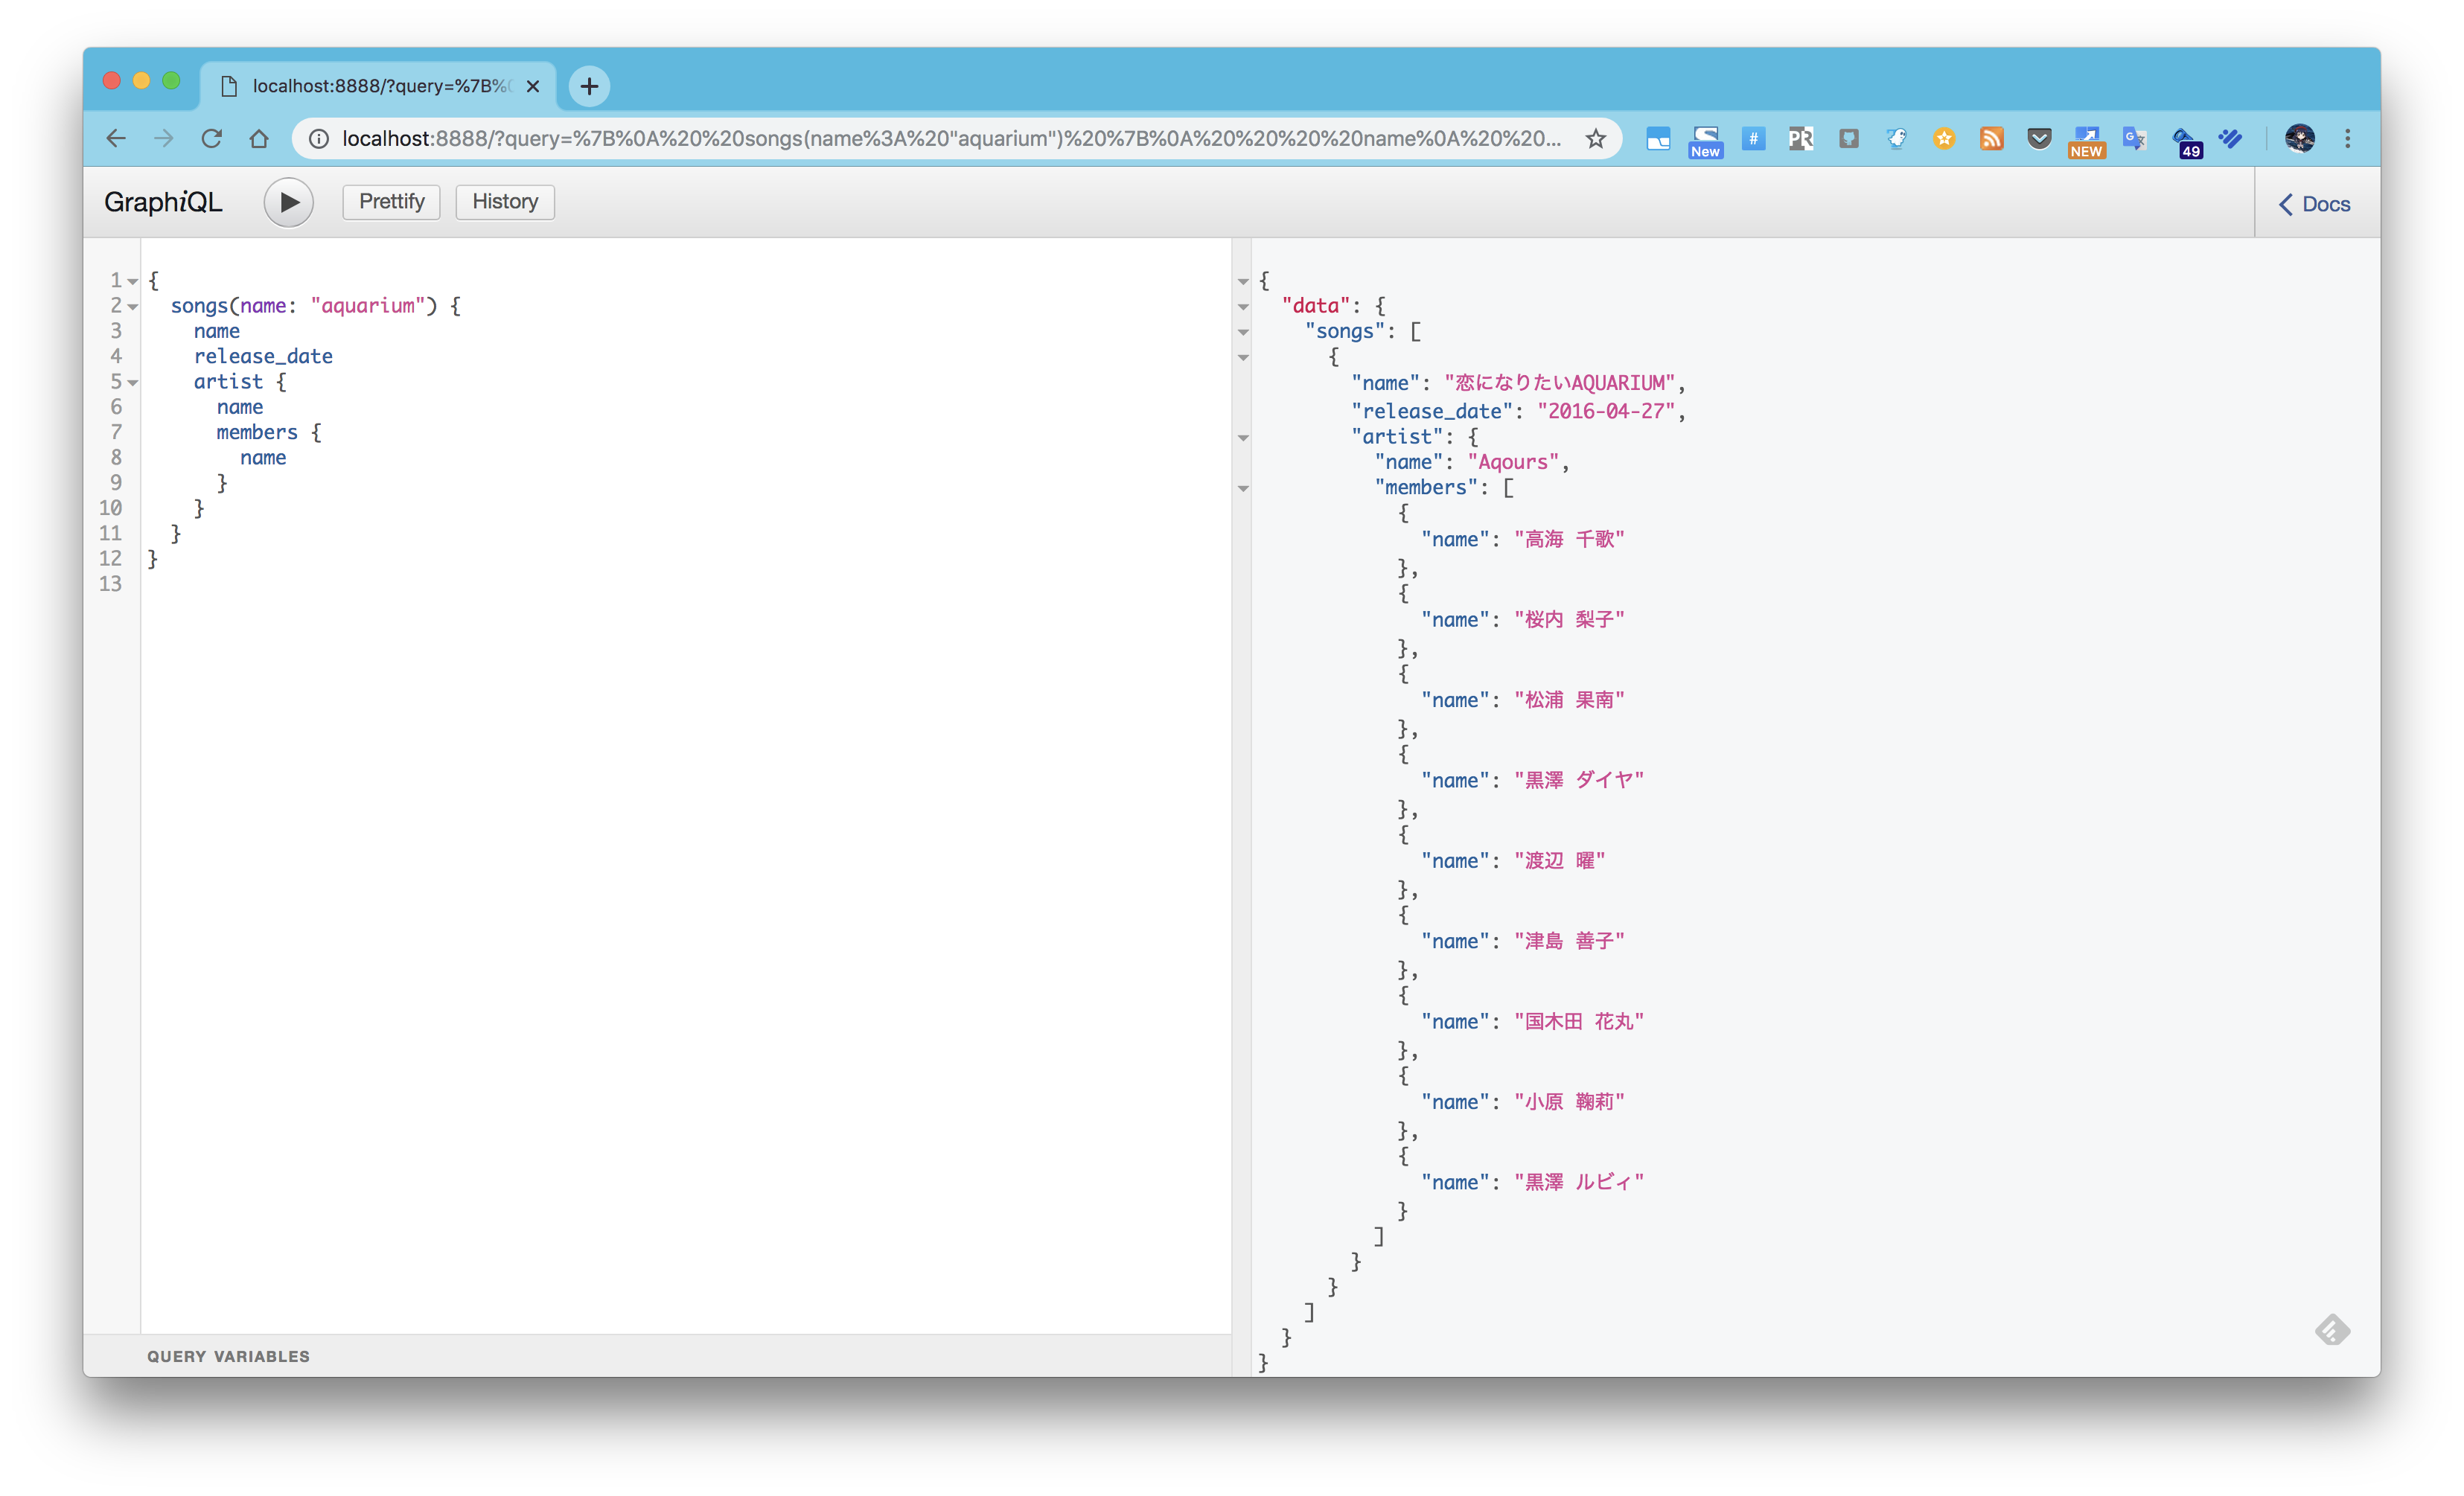Open Chrome's three-dot menu

[2348, 139]
